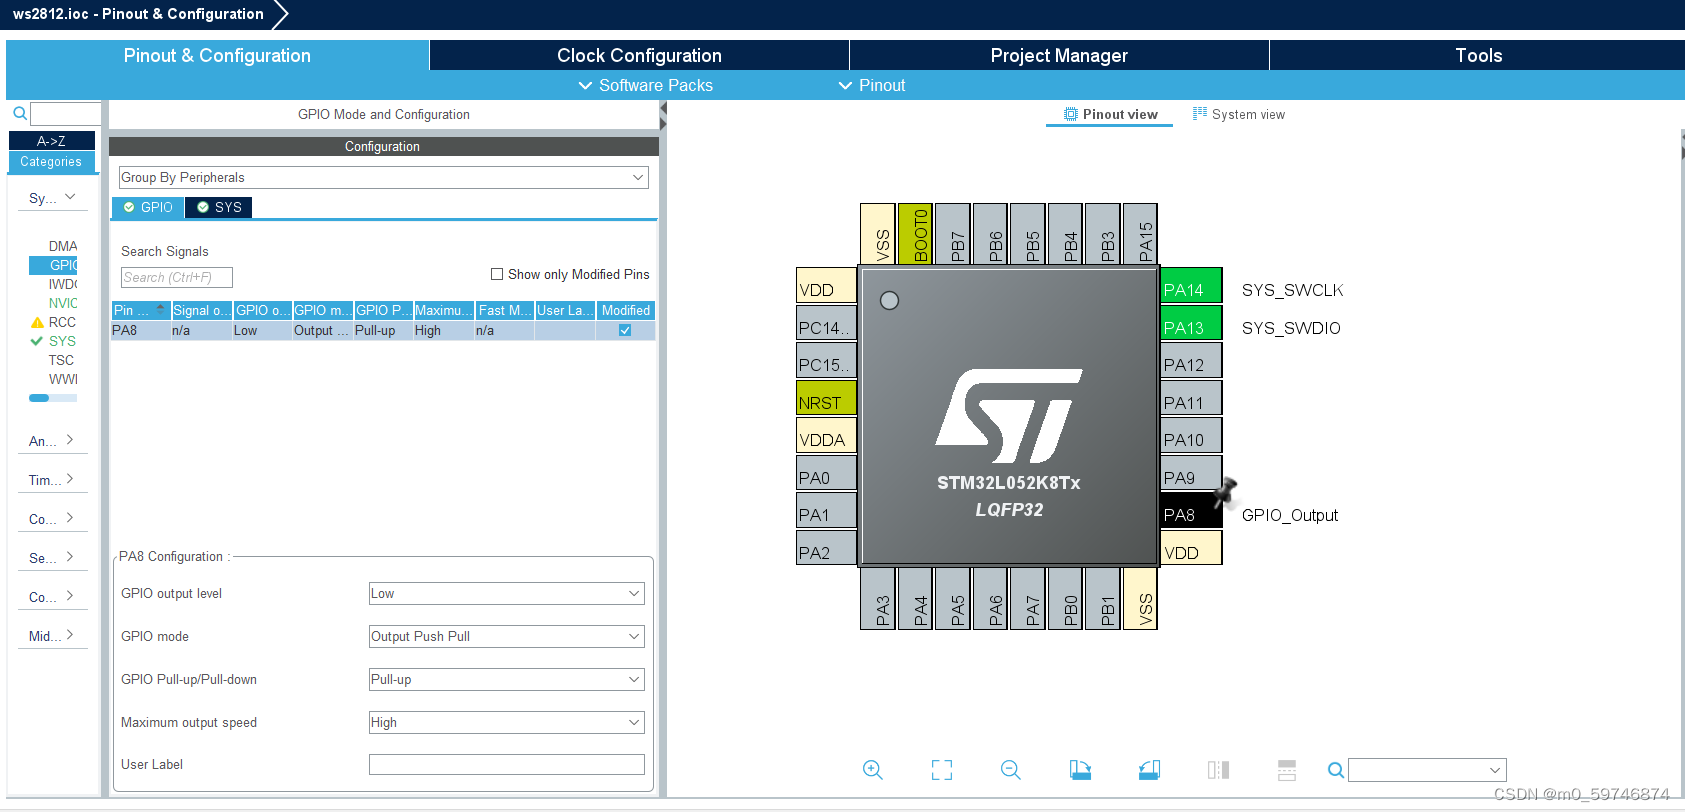This screenshot has height=812, width=1685.
Task: Open the Group By Peripherals dropdown
Action: (x=384, y=177)
